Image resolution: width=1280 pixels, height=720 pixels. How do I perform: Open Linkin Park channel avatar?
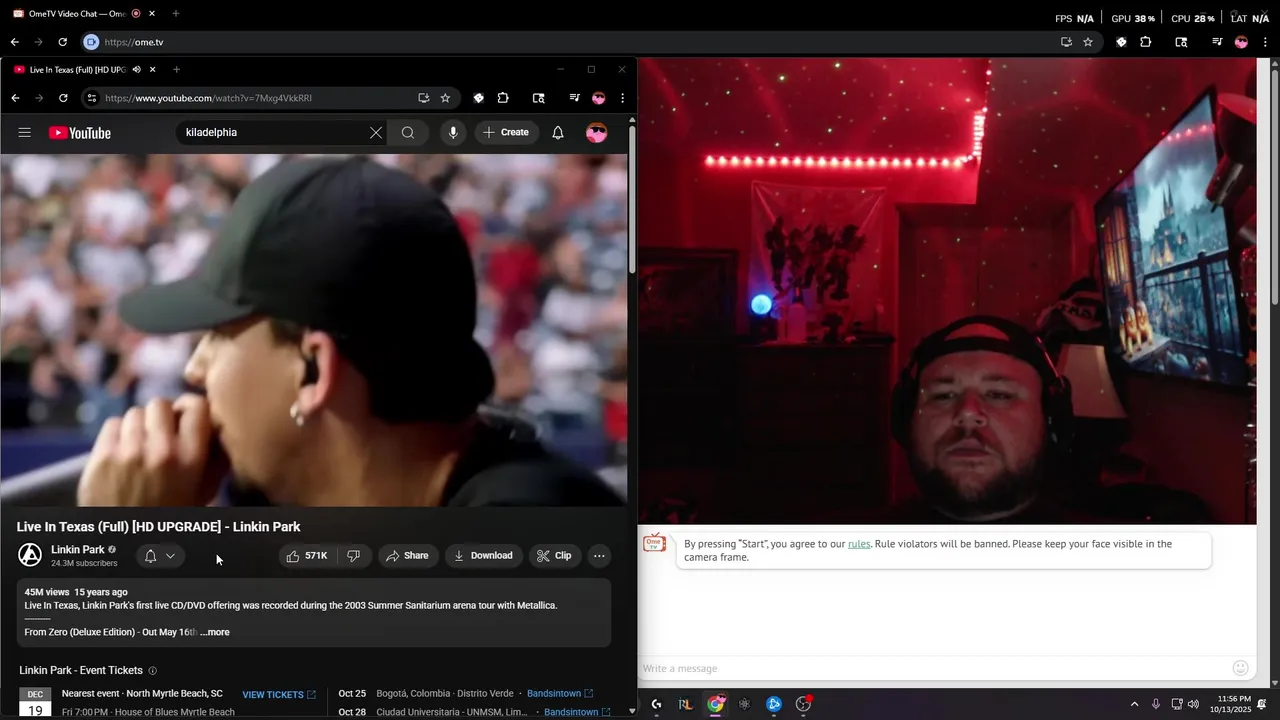[x=31, y=556]
